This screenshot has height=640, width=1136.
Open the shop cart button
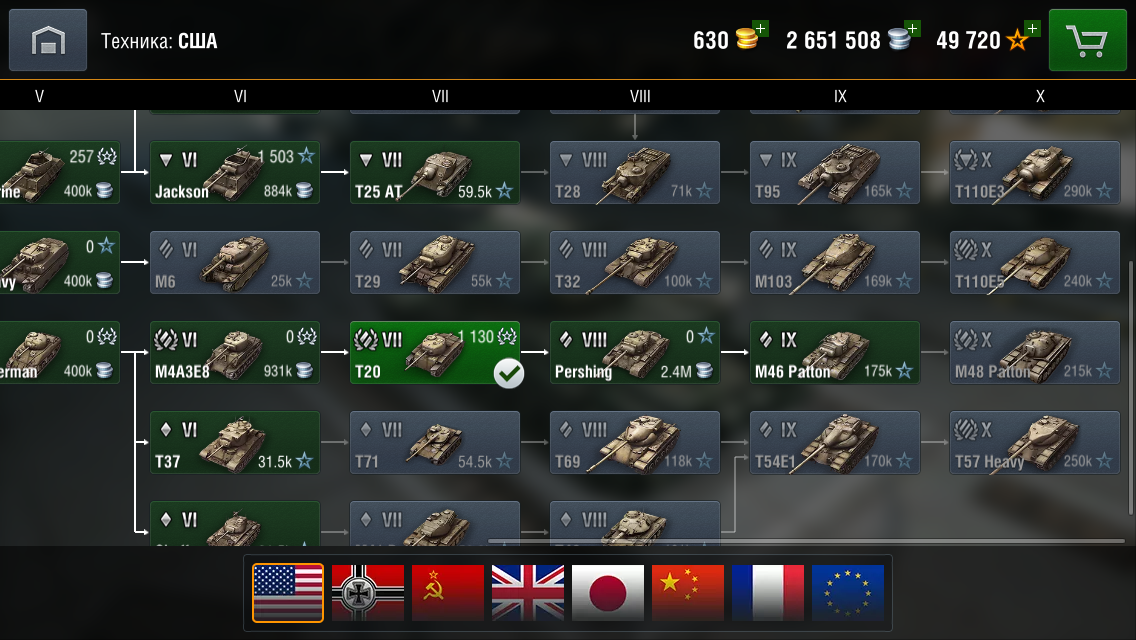[1087, 40]
